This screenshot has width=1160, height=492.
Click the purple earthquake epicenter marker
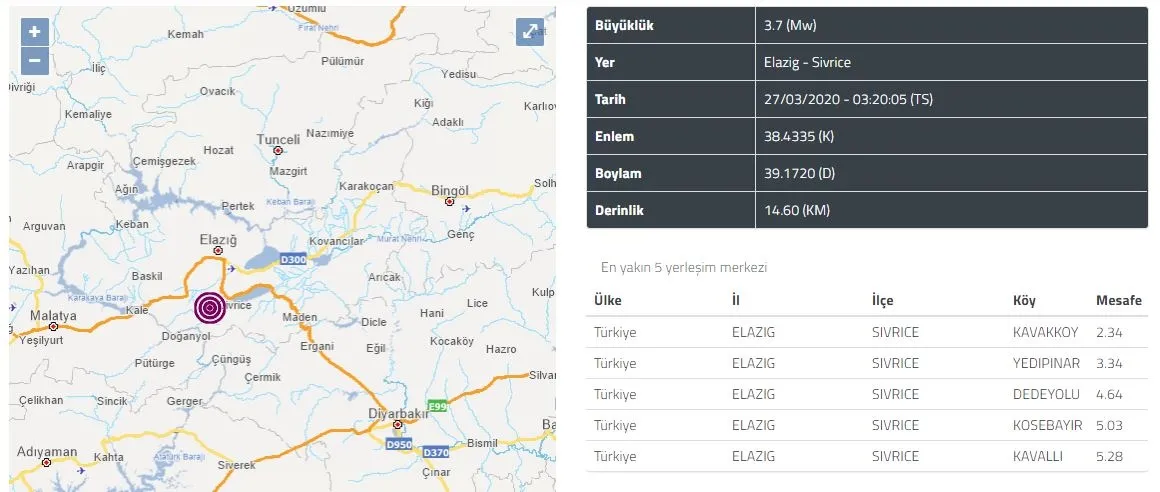coord(209,307)
